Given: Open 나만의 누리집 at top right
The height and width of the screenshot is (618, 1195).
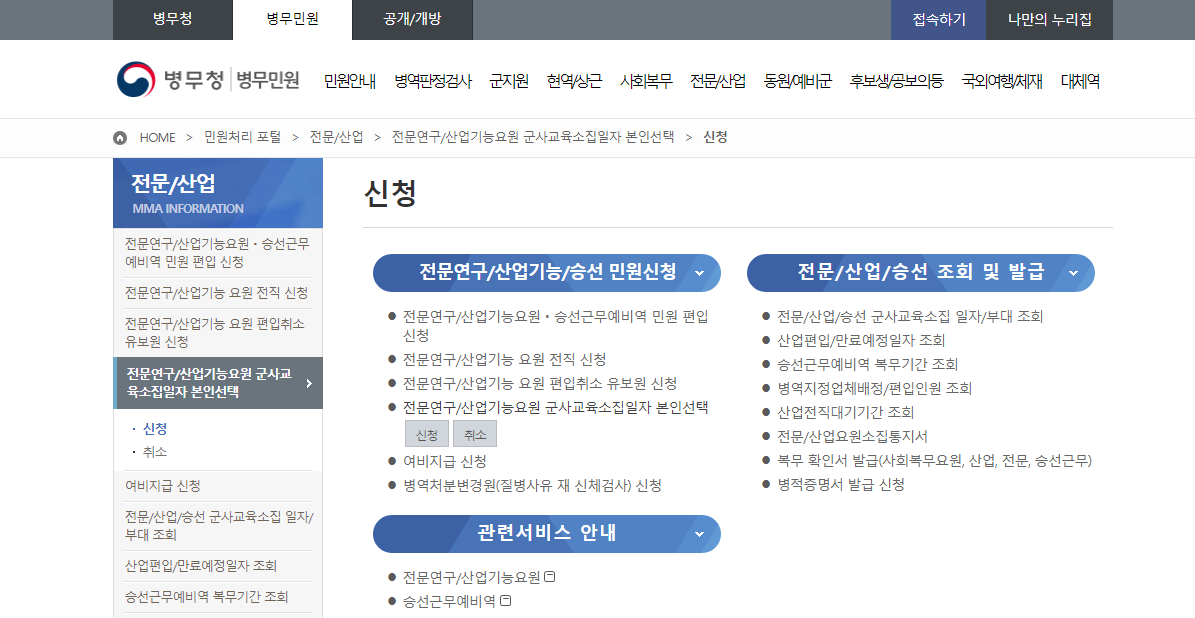Looking at the screenshot, I should click(x=1049, y=20).
